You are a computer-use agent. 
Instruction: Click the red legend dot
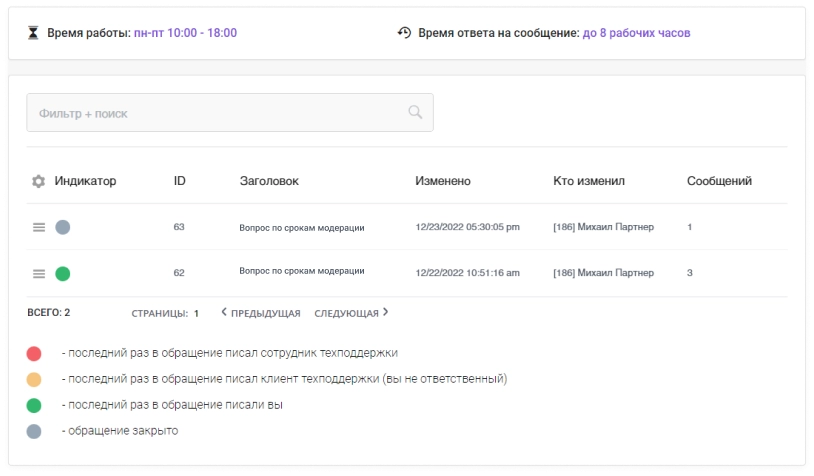point(34,353)
